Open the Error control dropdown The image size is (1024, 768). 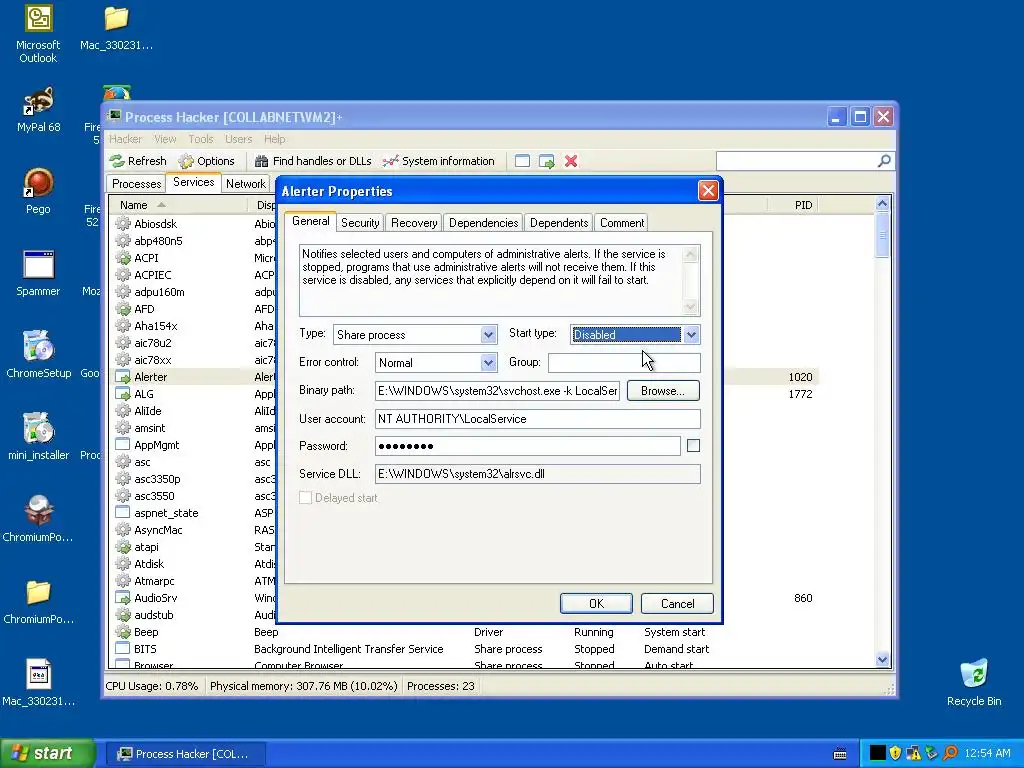click(488, 362)
